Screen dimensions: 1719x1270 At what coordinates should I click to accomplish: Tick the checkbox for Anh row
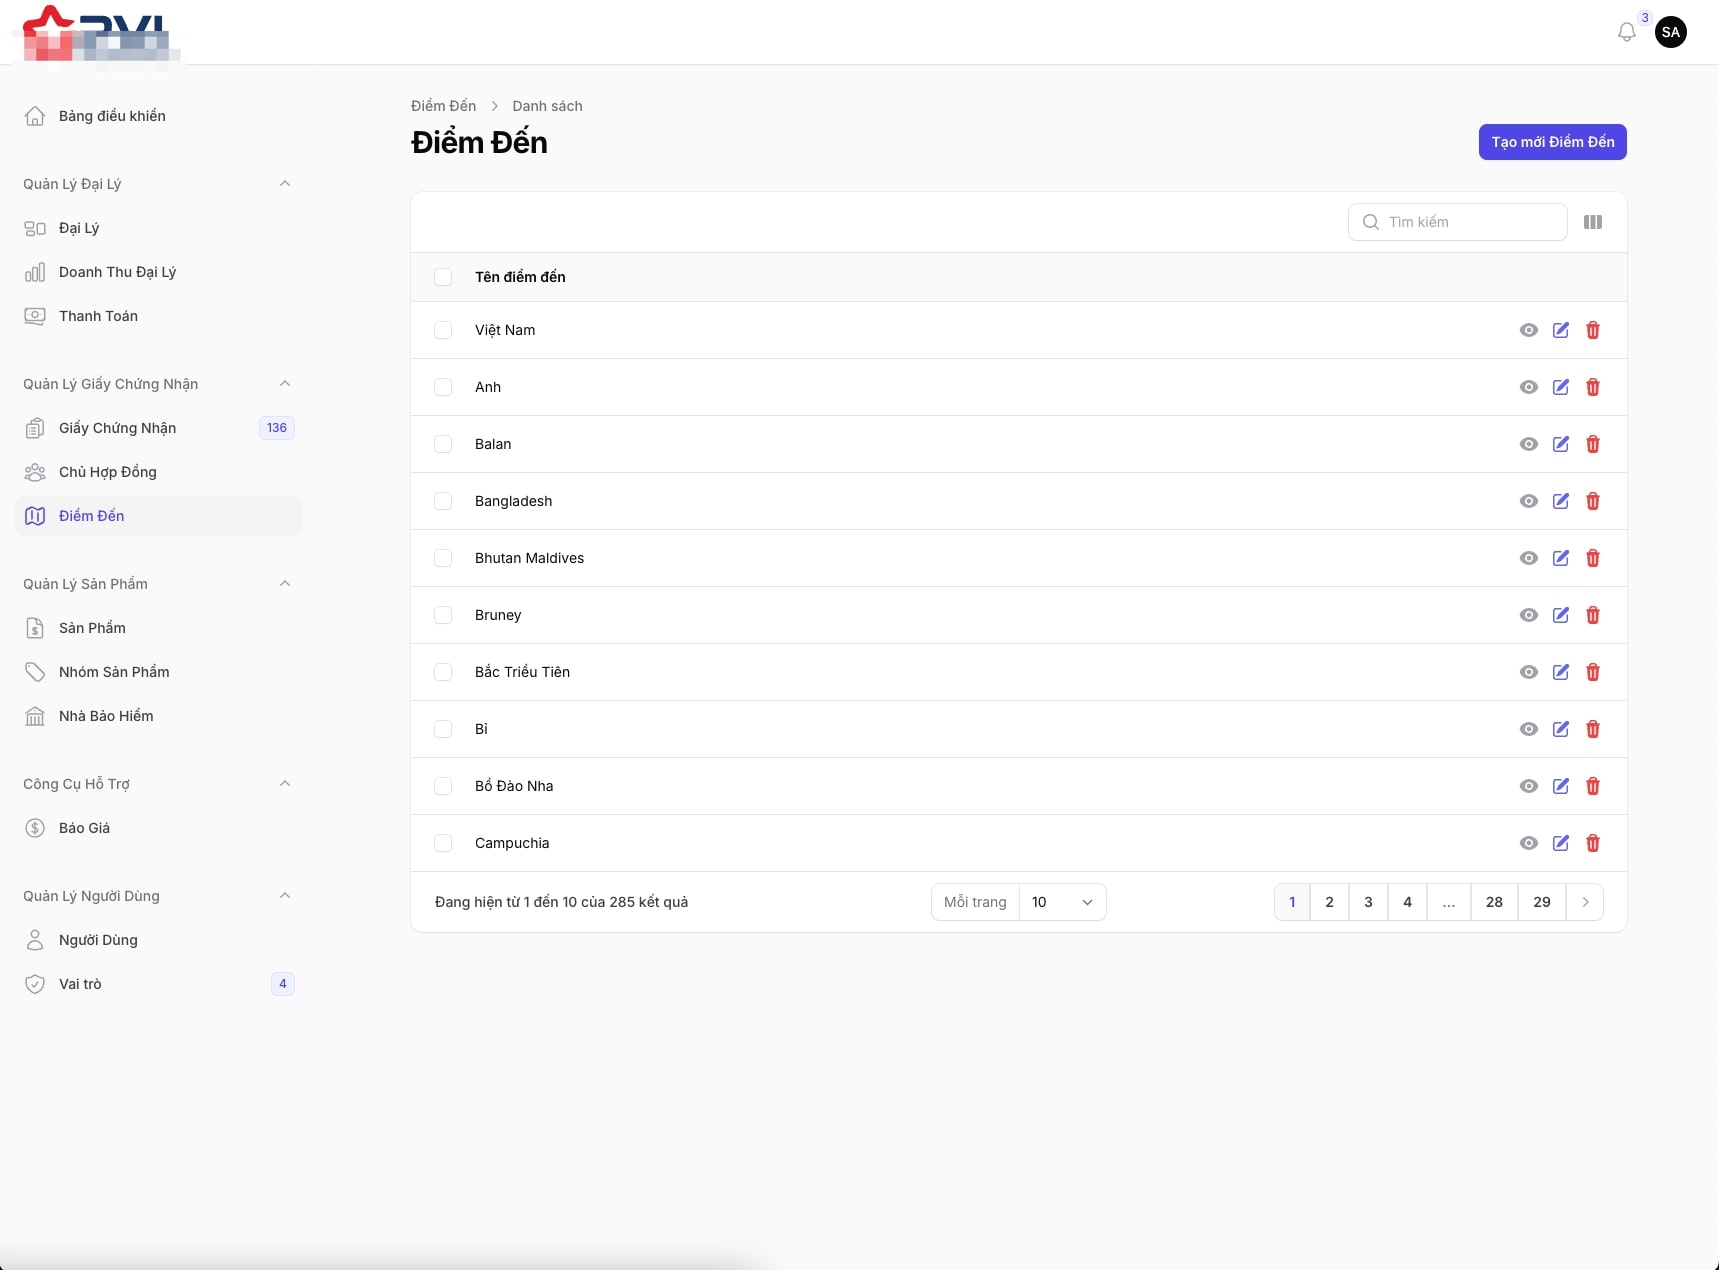[443, 387]
